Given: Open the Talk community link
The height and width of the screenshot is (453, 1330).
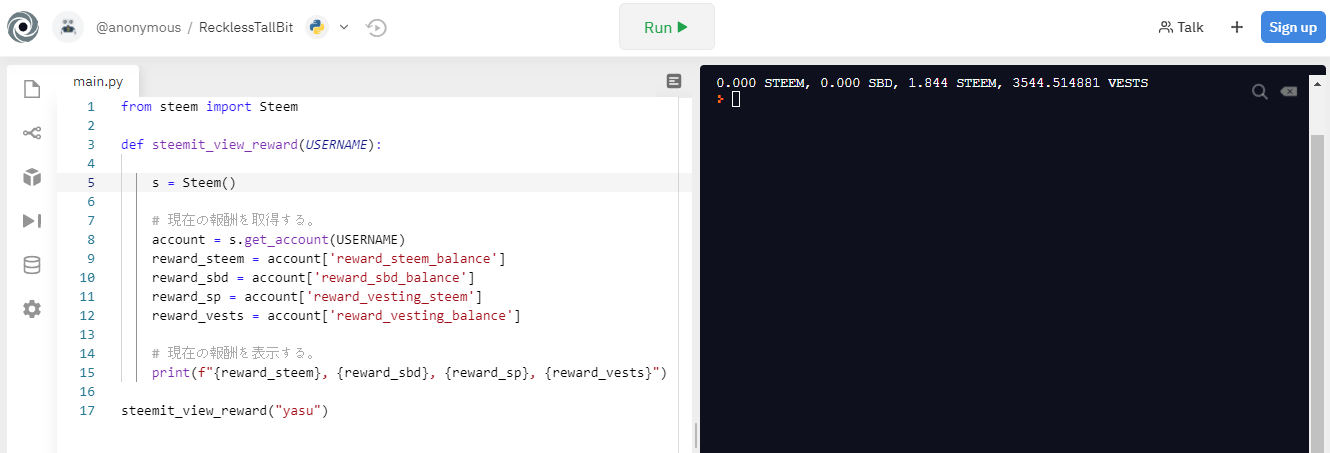Looking at the screenshot, I should [x=1181, y=27].
